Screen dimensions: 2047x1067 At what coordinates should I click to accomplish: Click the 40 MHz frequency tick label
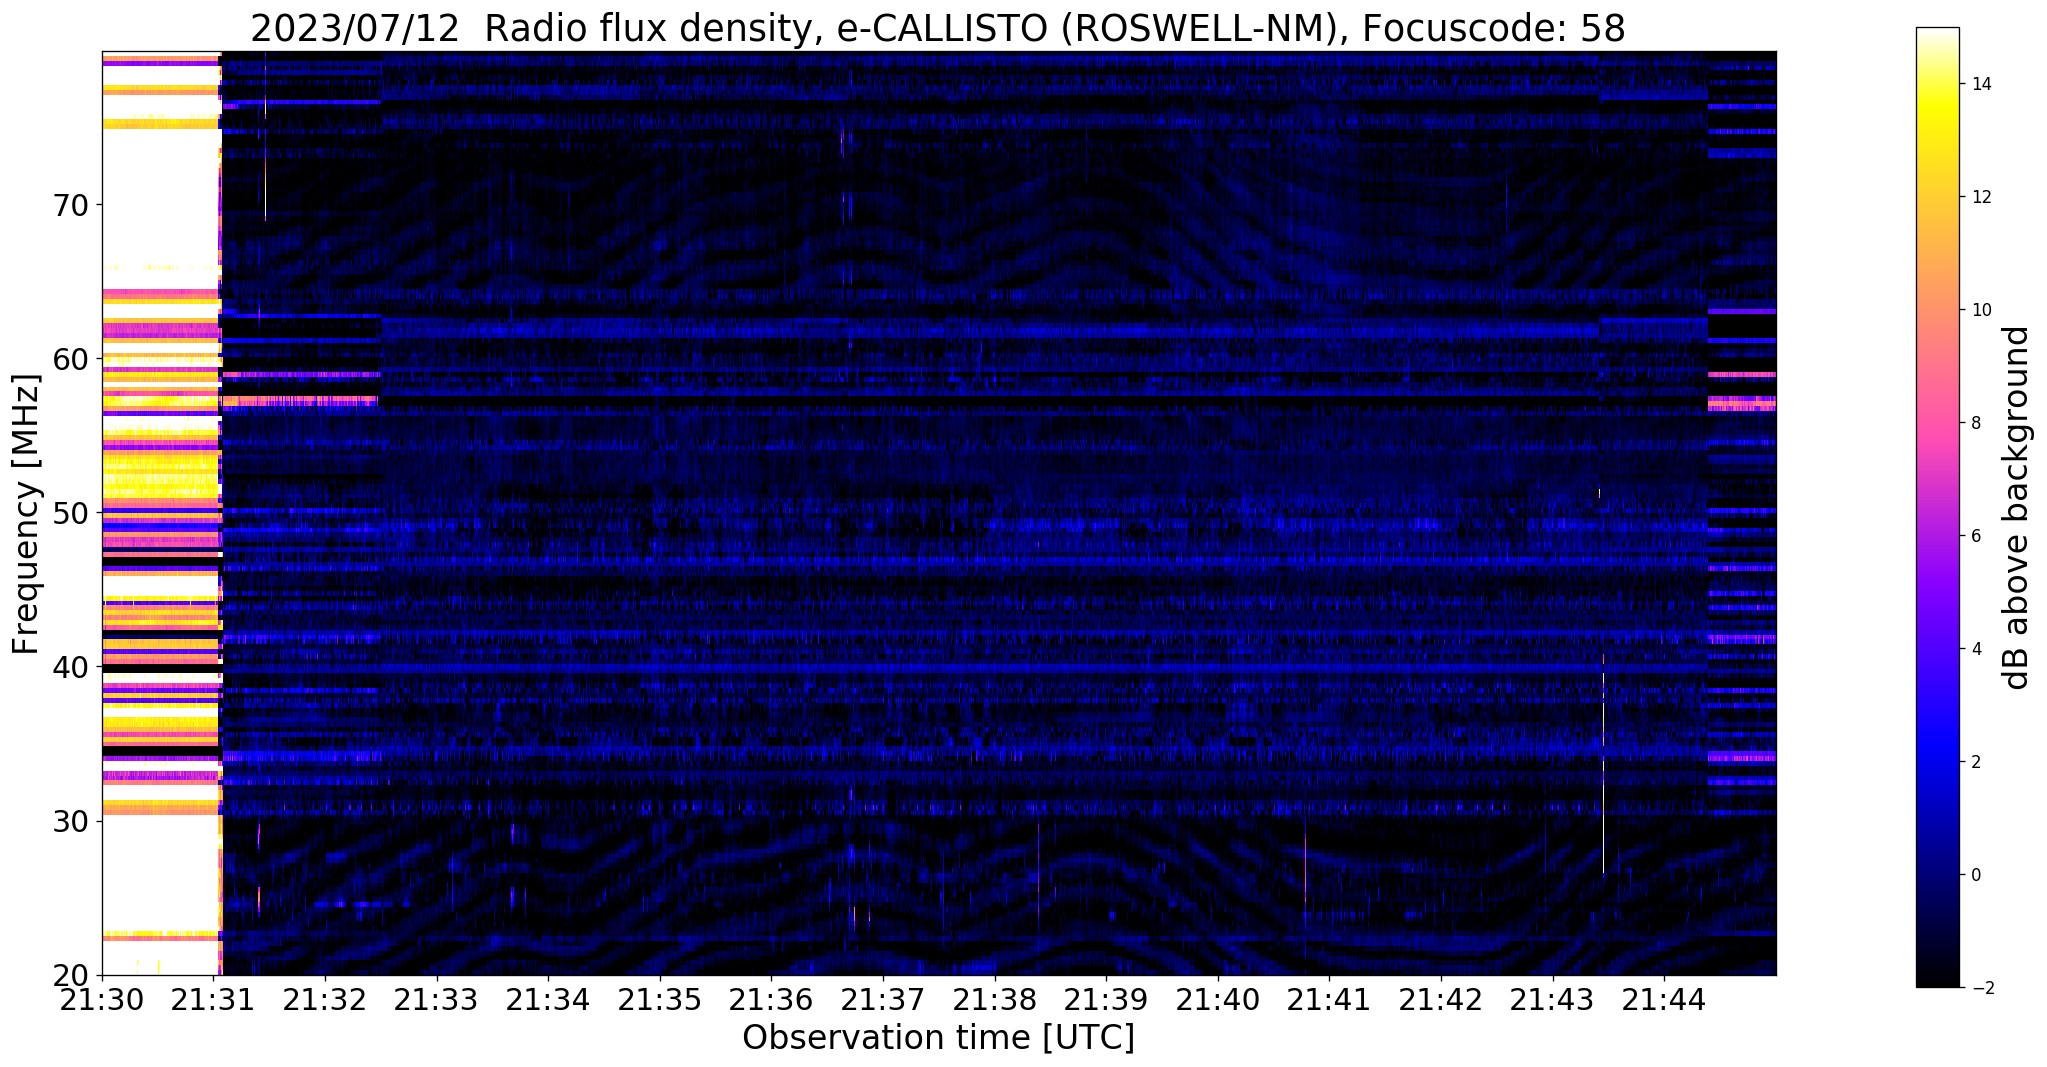[x=73, y=667]
